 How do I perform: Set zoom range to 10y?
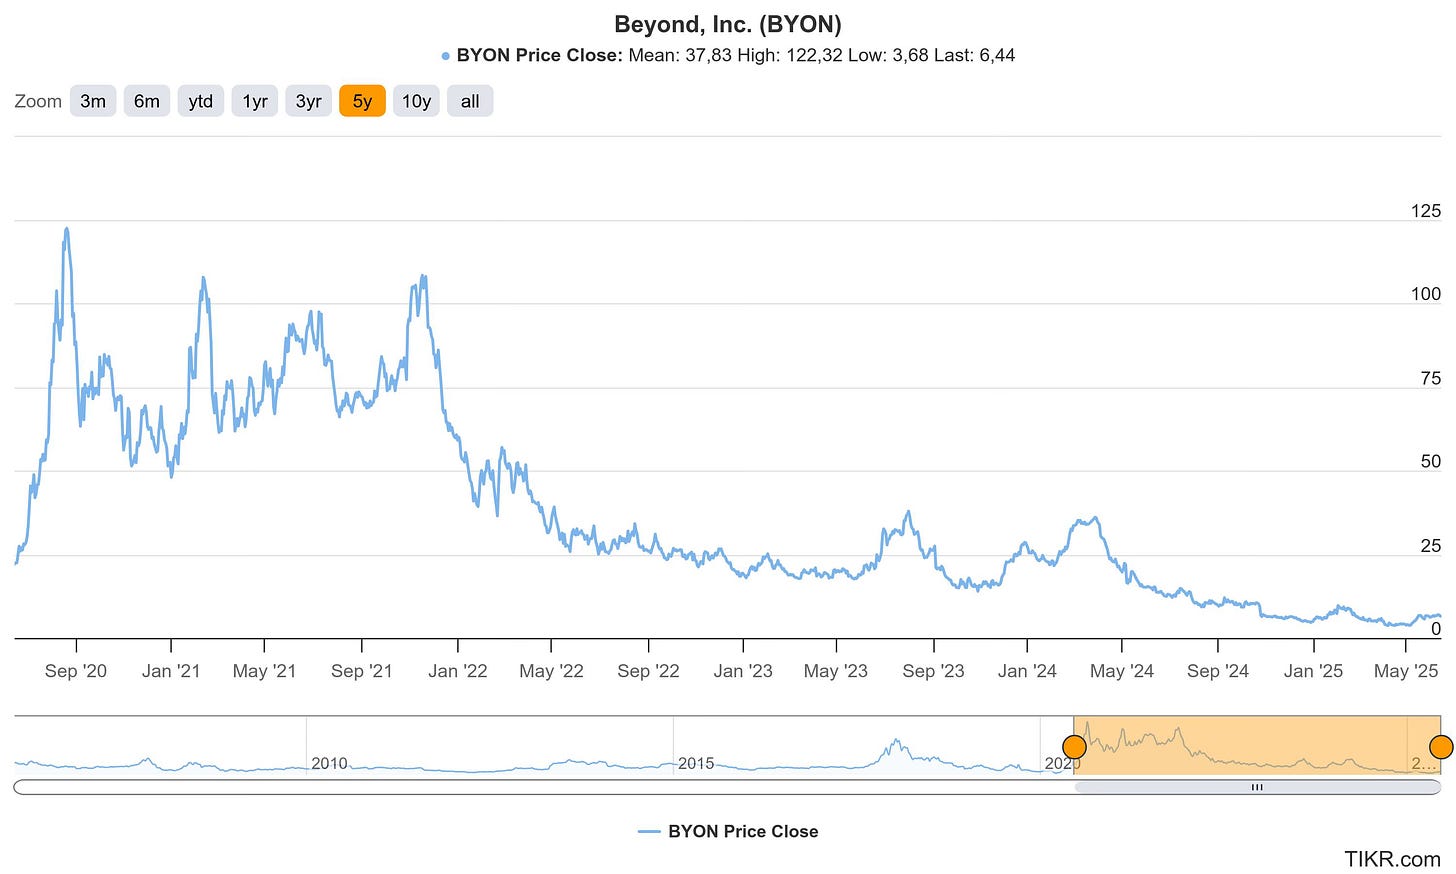tap(416, 101)
